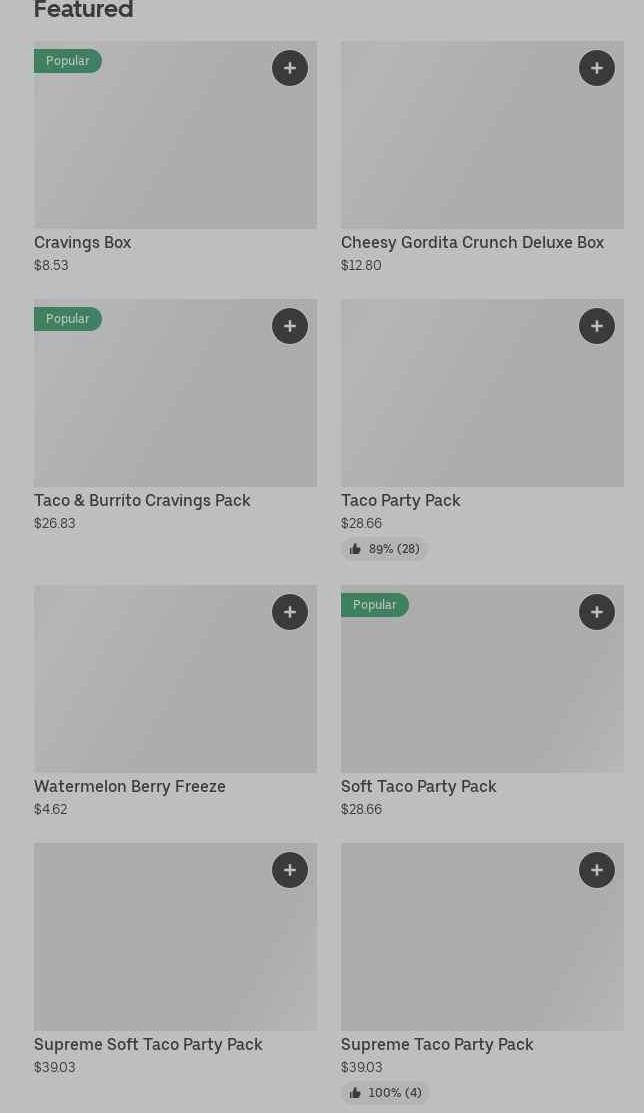Click plus icon on Supreme Taco Party Pack
Image resolution: width=644 pixels, height=1113 pixels.
click(x=597, y=870)
